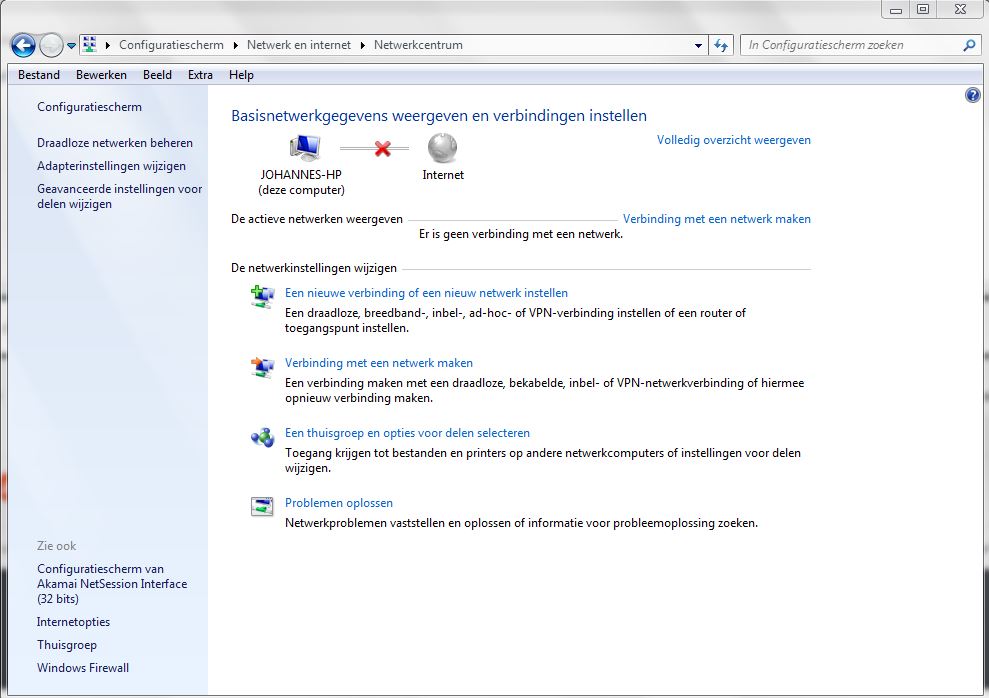Click the red X broken connection icon
The image size is (989, 698).
383,149
